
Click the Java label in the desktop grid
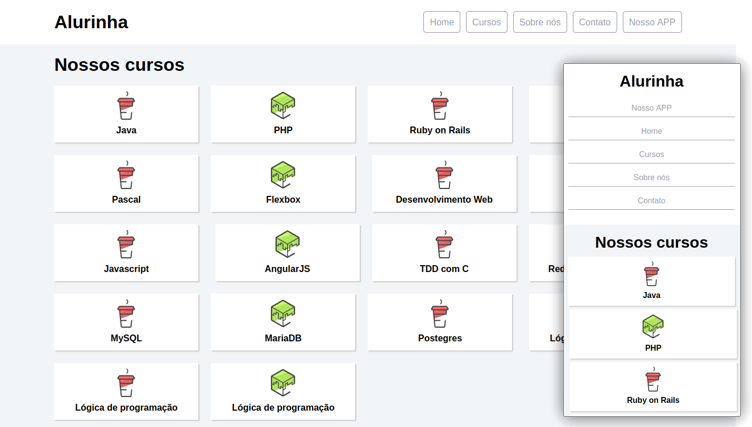point(126,130)
